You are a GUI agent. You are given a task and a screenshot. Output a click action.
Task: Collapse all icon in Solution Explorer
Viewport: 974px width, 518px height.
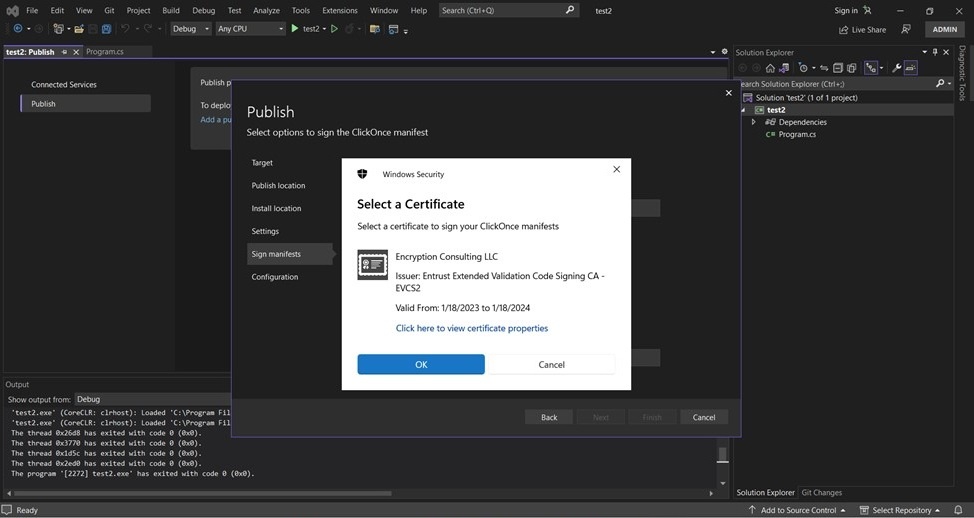(x=838, y=68)
